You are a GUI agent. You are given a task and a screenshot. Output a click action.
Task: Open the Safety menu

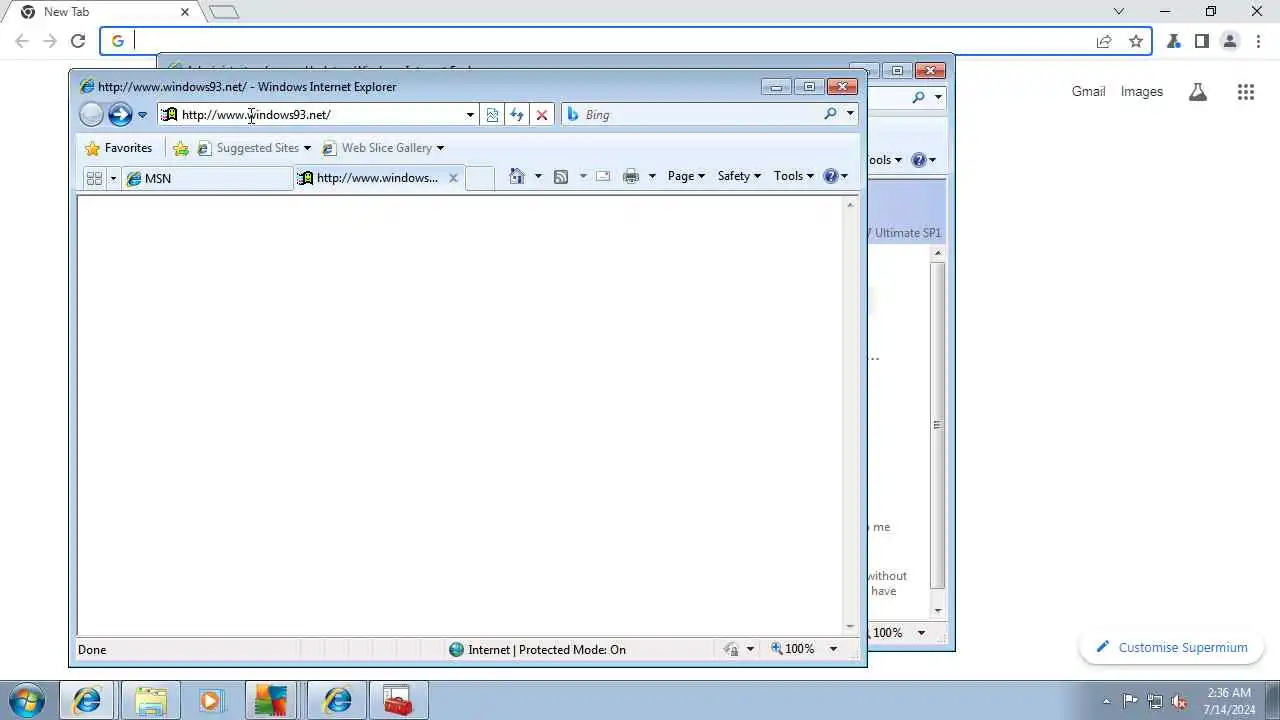click(x=739, y=176)
